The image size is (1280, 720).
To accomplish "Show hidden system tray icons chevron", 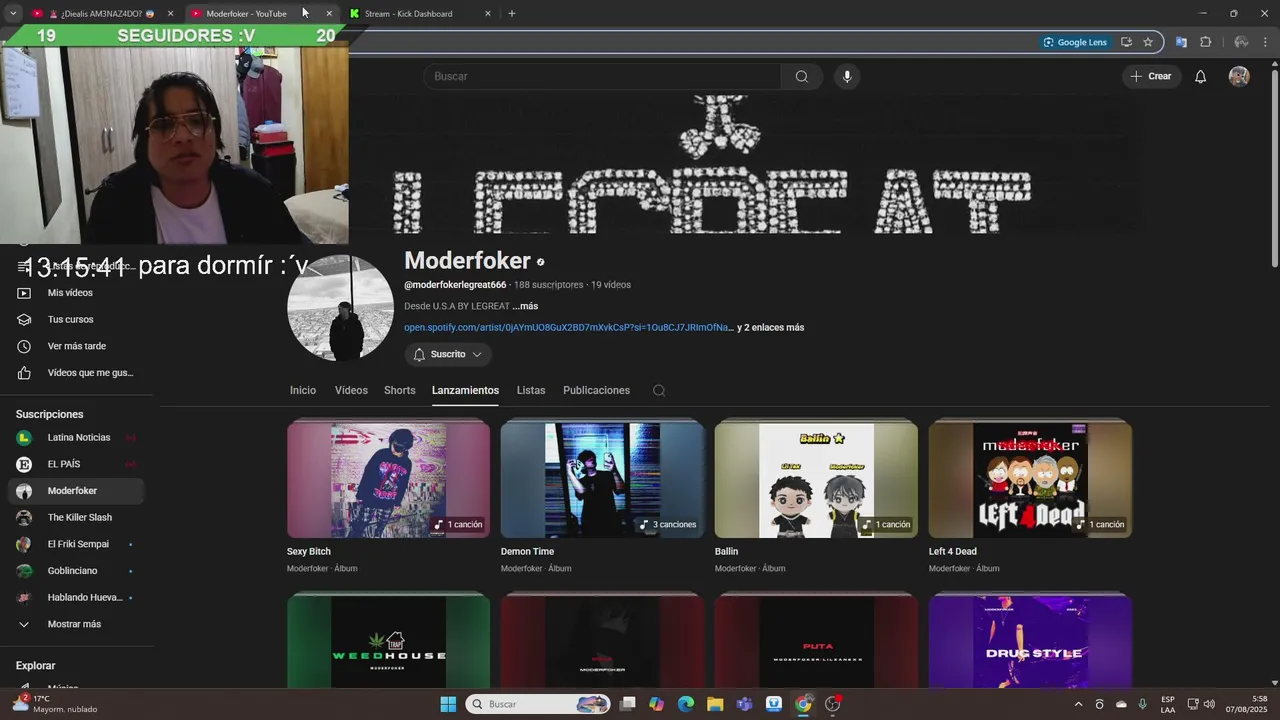I will point(1078,704).
